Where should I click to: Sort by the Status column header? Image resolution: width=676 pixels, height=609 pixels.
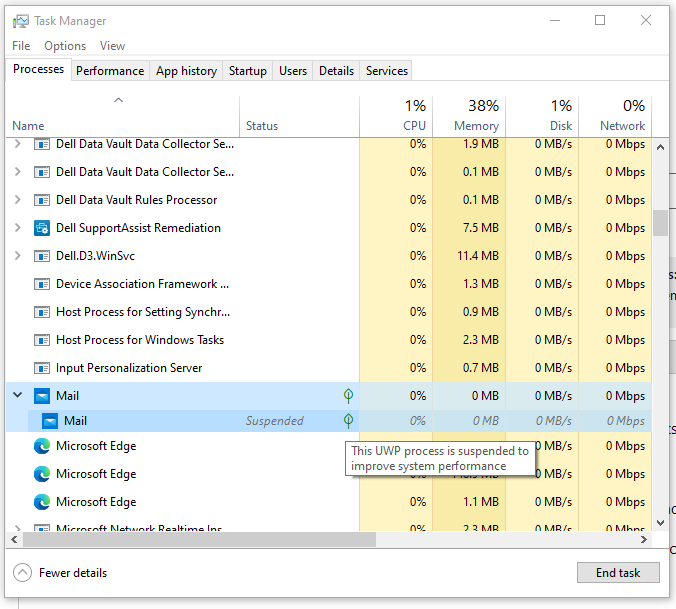pyautogui.click(x=299, y=116)
